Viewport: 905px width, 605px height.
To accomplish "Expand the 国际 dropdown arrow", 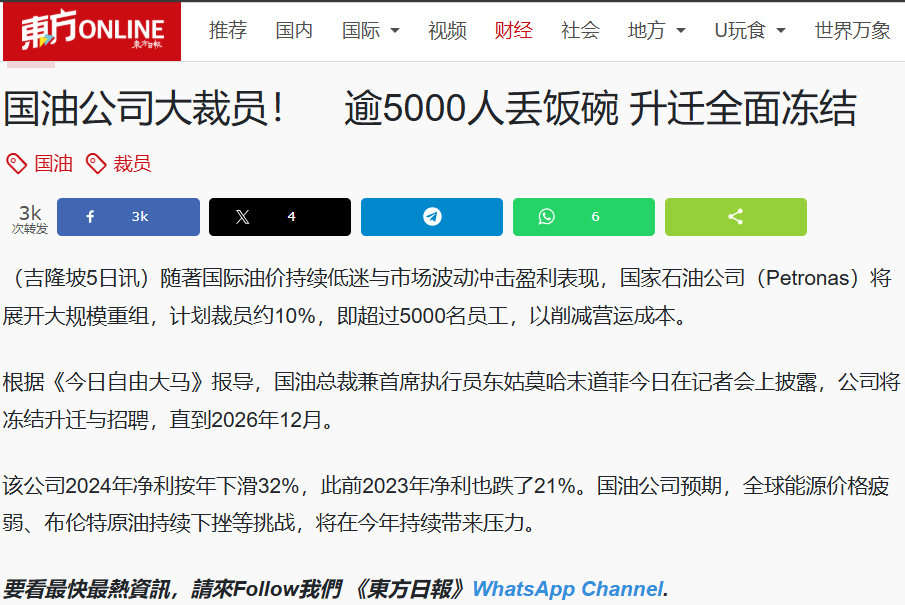I will (395, 31).
